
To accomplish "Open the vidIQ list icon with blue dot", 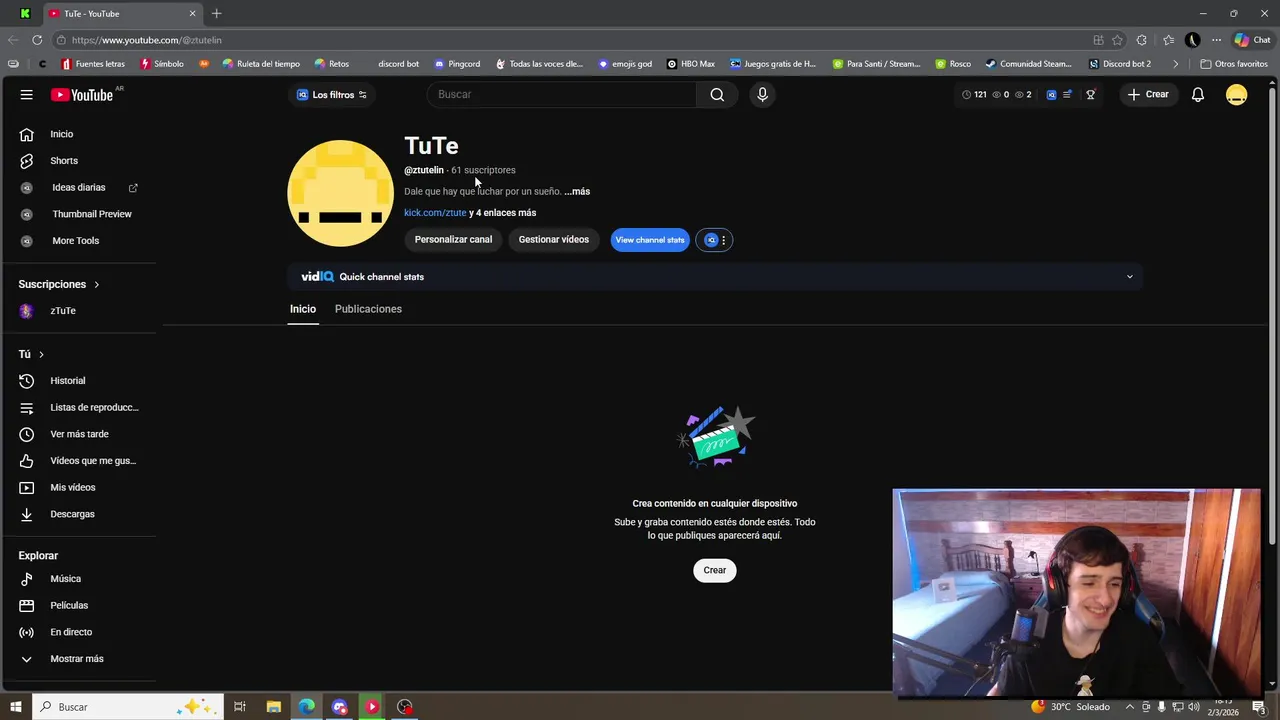I will pyautogui.click(x=1067, y=95).
